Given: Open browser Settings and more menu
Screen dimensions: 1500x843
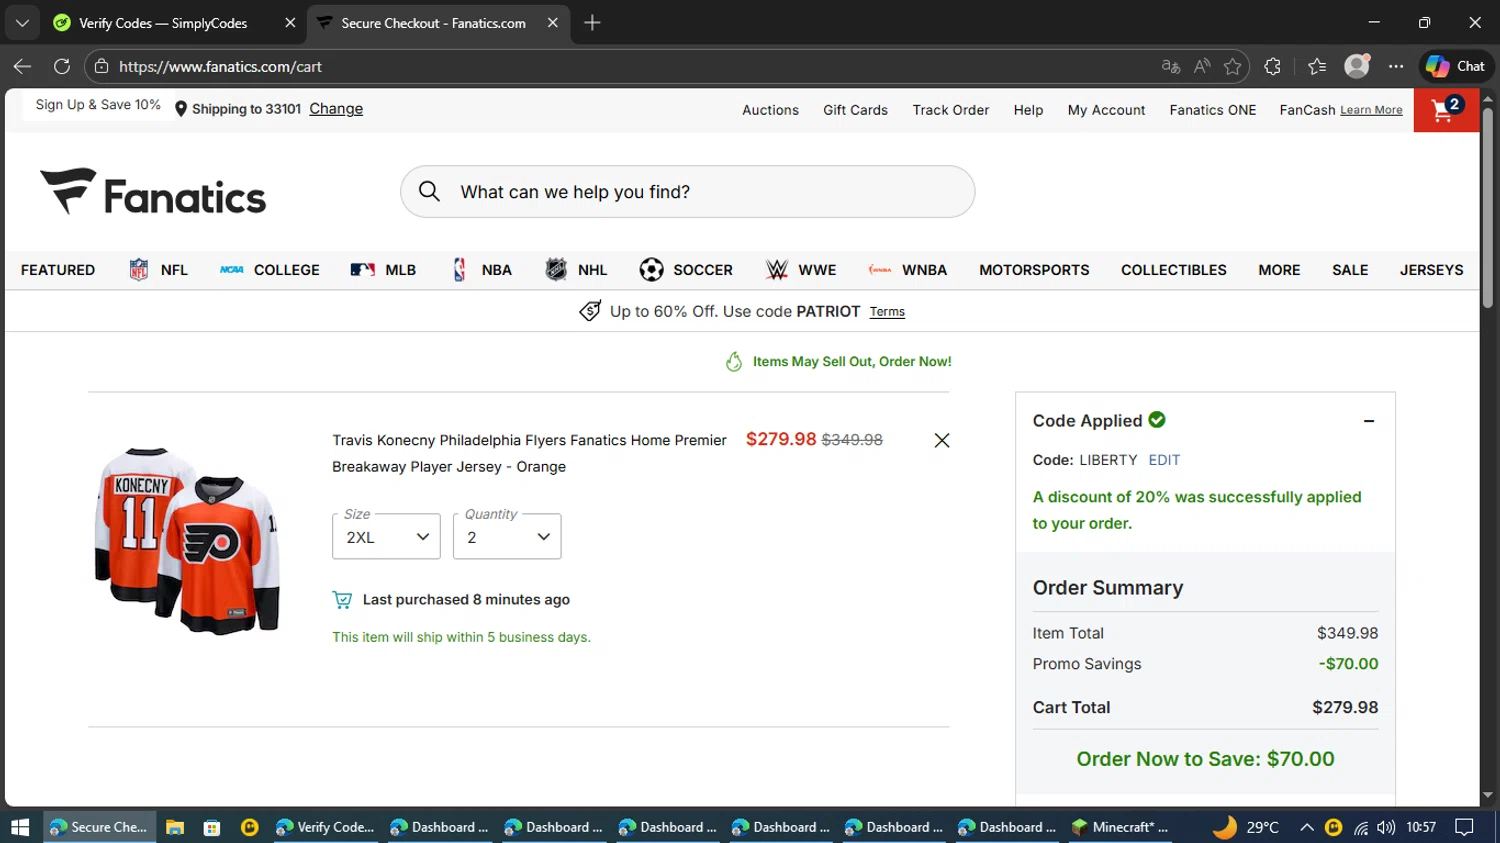Looking at the screenshot, I should [x=1396, y=66].
